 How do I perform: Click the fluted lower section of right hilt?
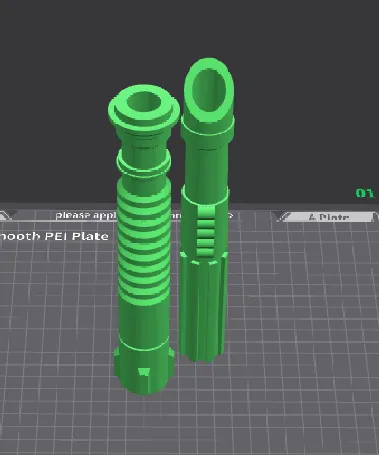pyautogui.click(x=203, y=307)
